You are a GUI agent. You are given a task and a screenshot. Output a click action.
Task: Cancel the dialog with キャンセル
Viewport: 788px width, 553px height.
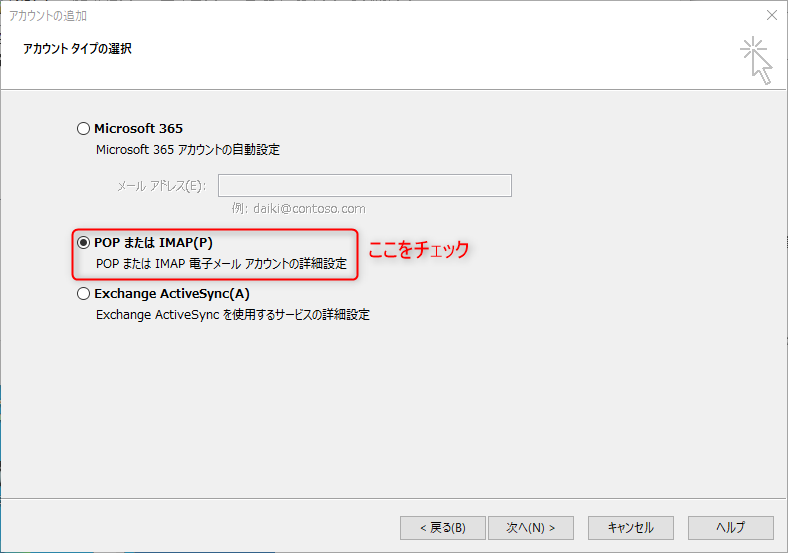pyautogui.click(x=631, y=528)
